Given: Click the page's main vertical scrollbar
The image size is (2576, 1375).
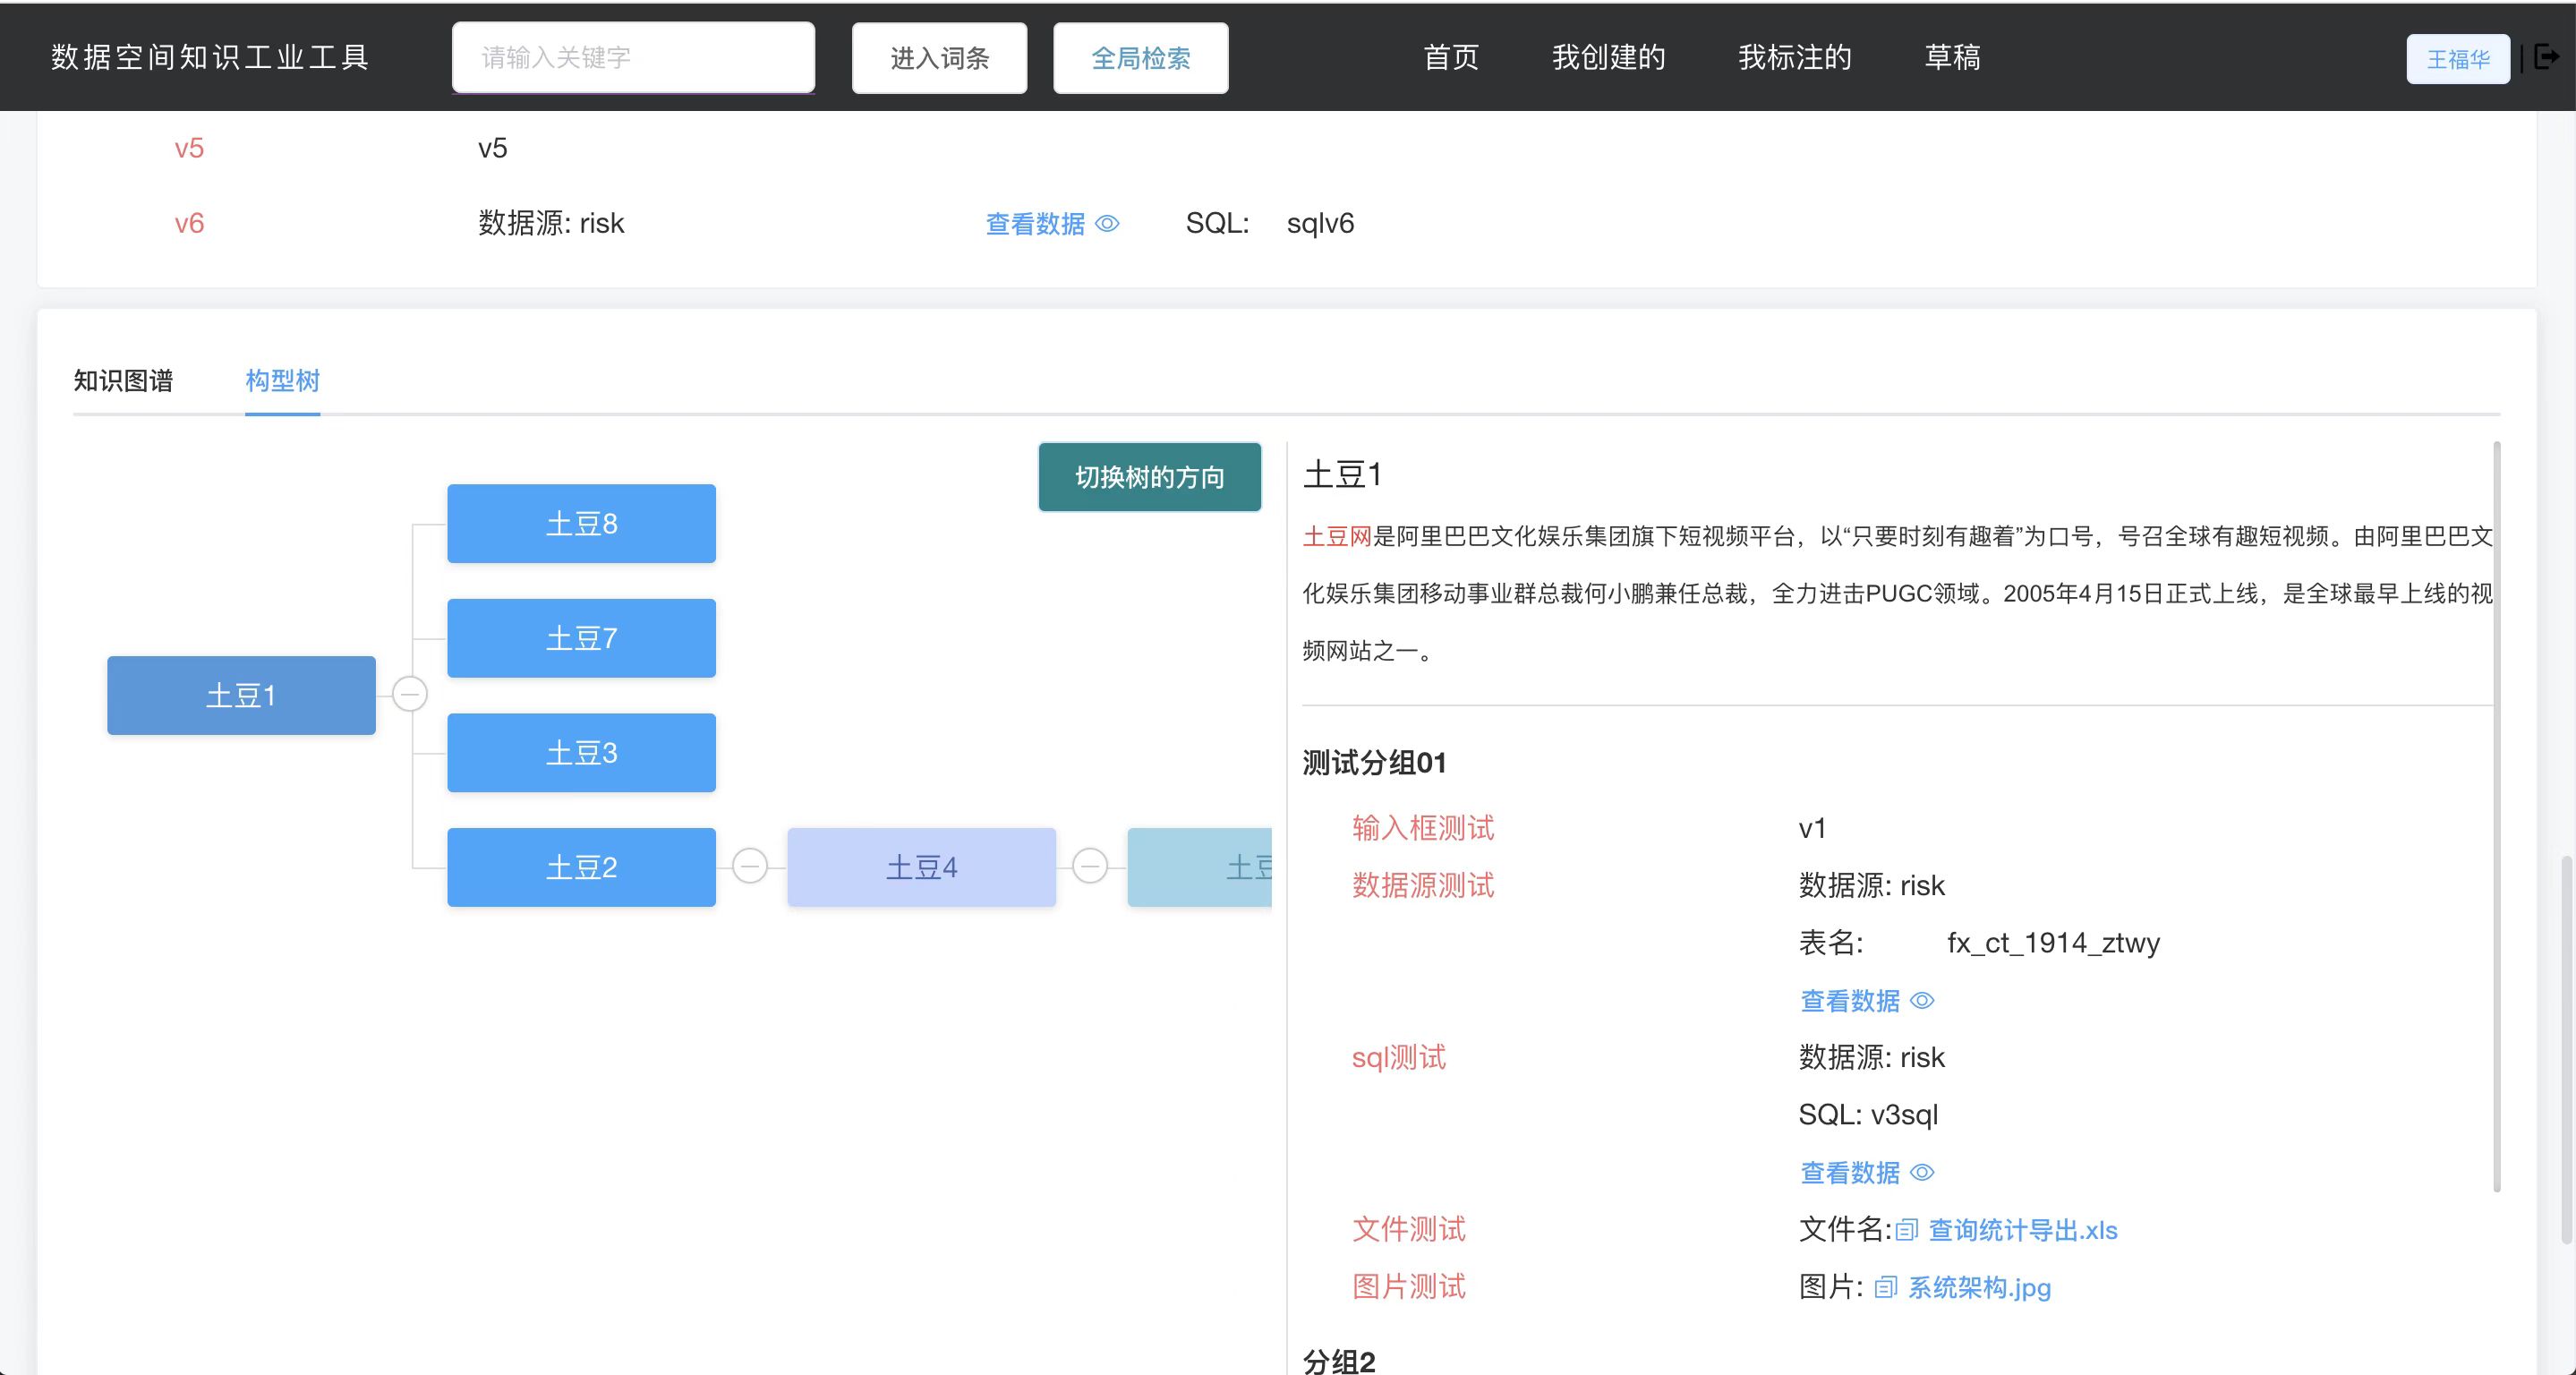Looking at the screenshot, I should coord(2567,1050).
